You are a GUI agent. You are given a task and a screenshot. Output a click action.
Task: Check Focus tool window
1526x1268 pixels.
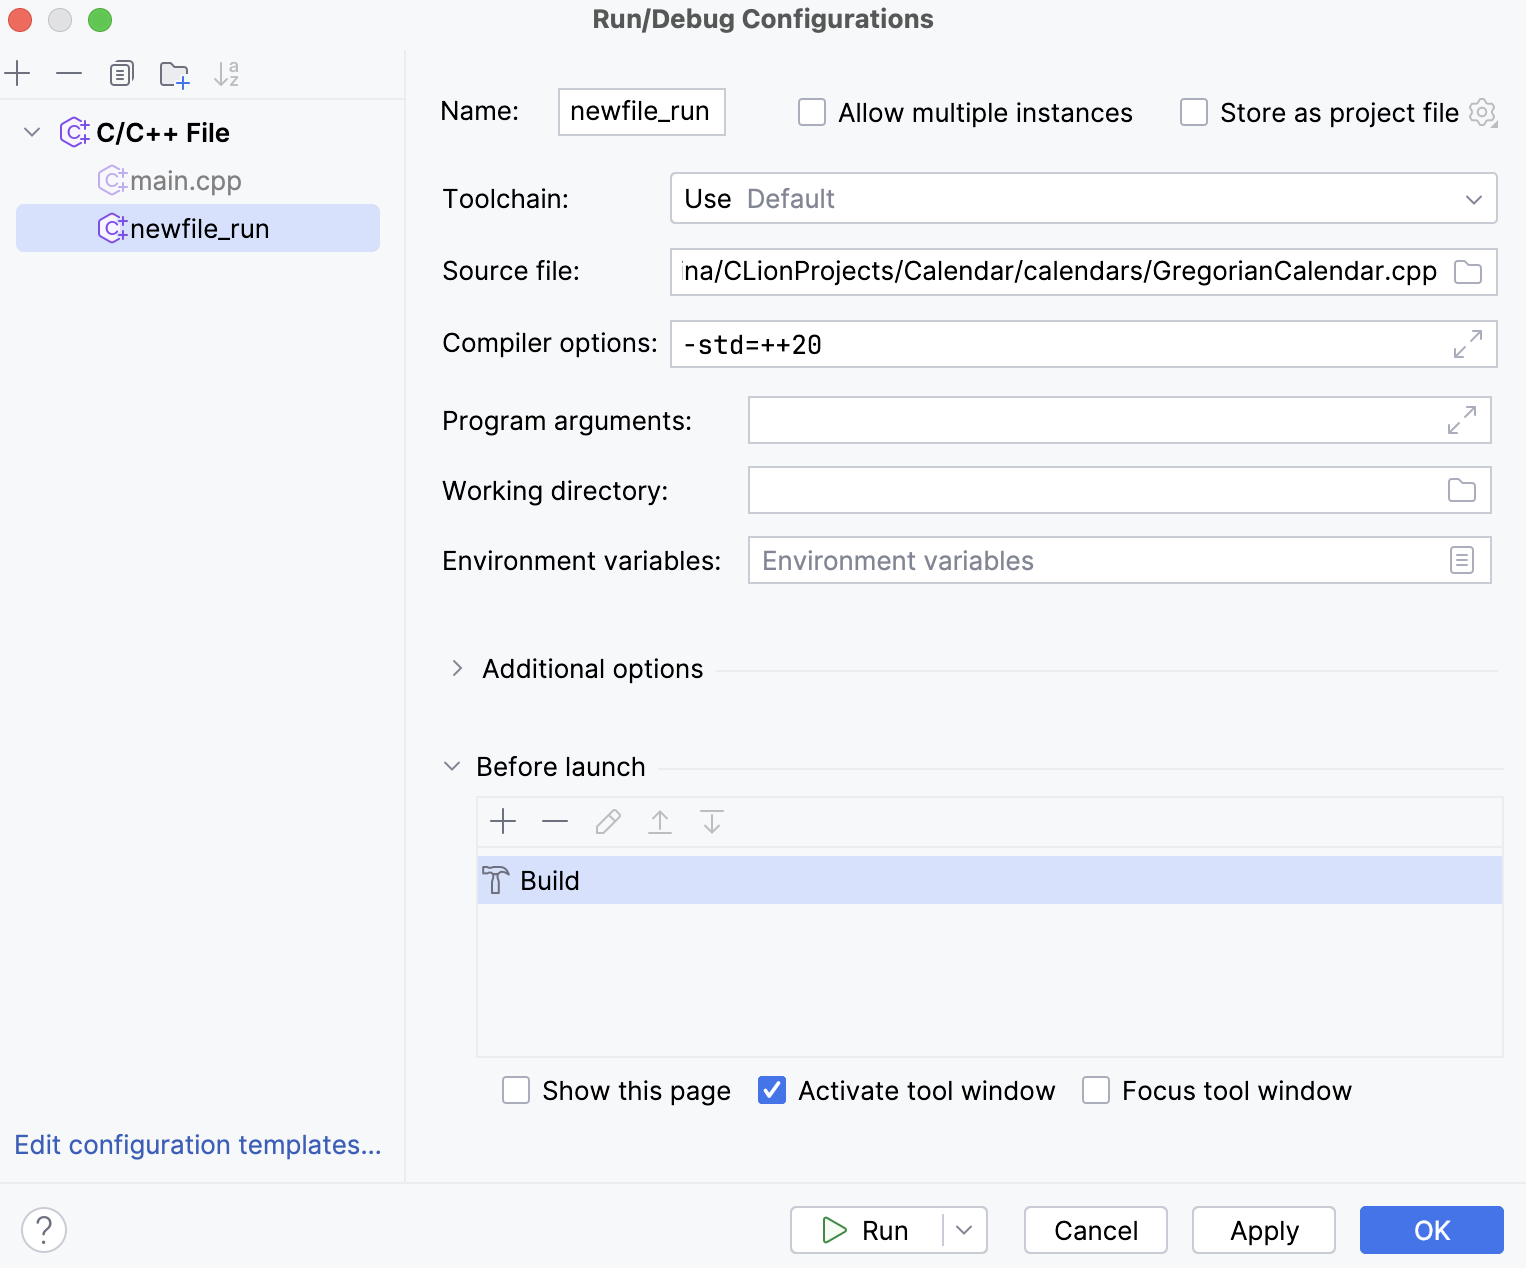pyautogui.click(x=1096, y=1090)
